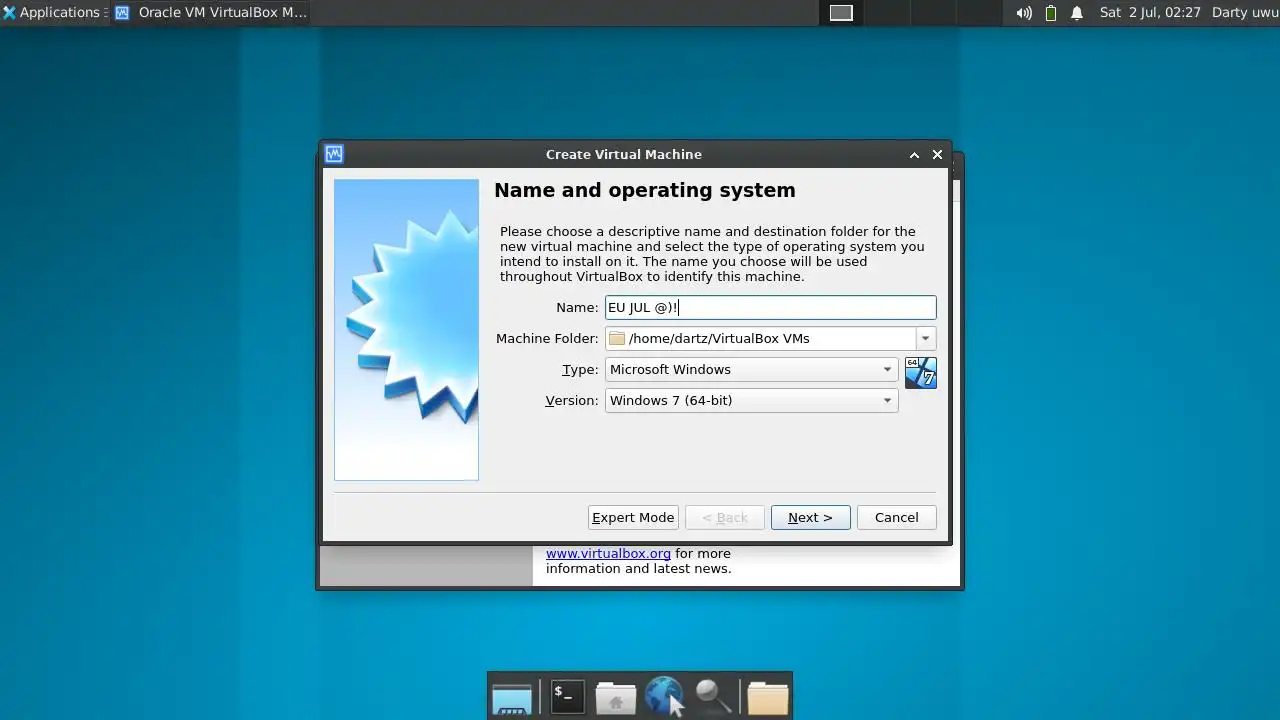
Task: Open the volume control in top panel
Action: [1024, 13]
